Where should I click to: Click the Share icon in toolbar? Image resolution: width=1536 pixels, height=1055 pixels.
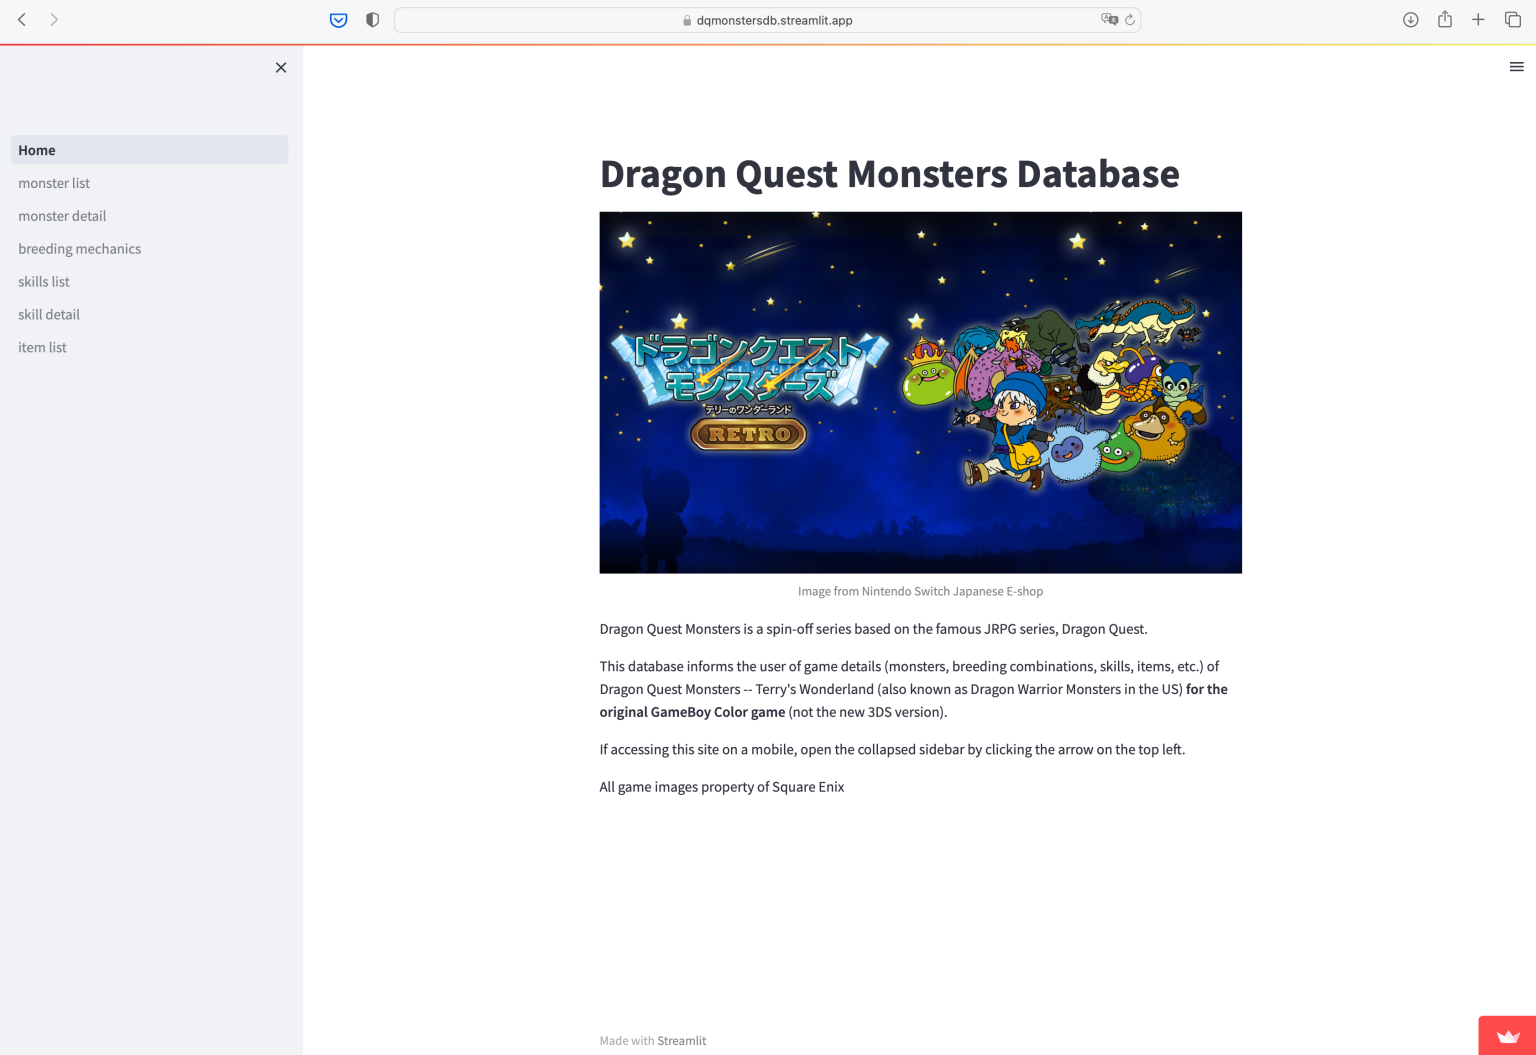[x=1444, y=20]
